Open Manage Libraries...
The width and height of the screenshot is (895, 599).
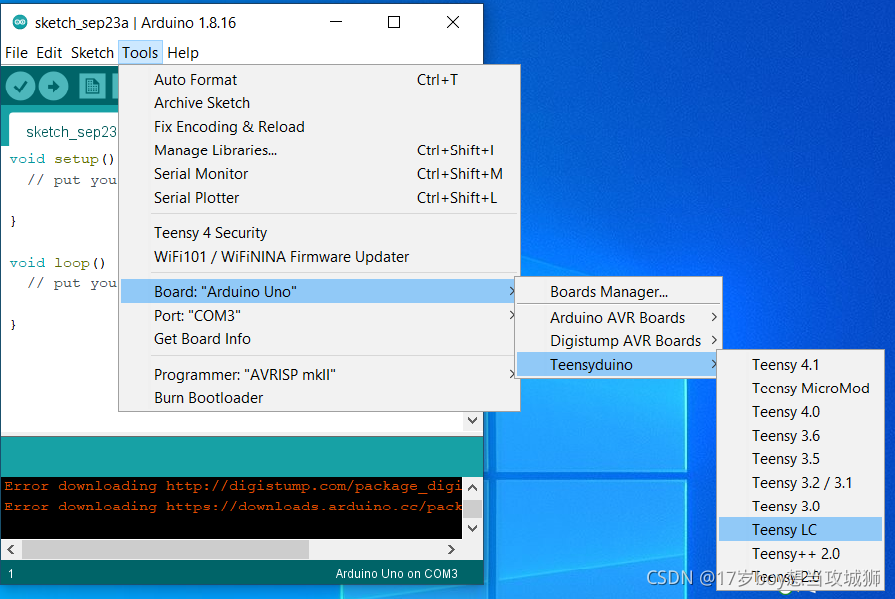[320, 150]
